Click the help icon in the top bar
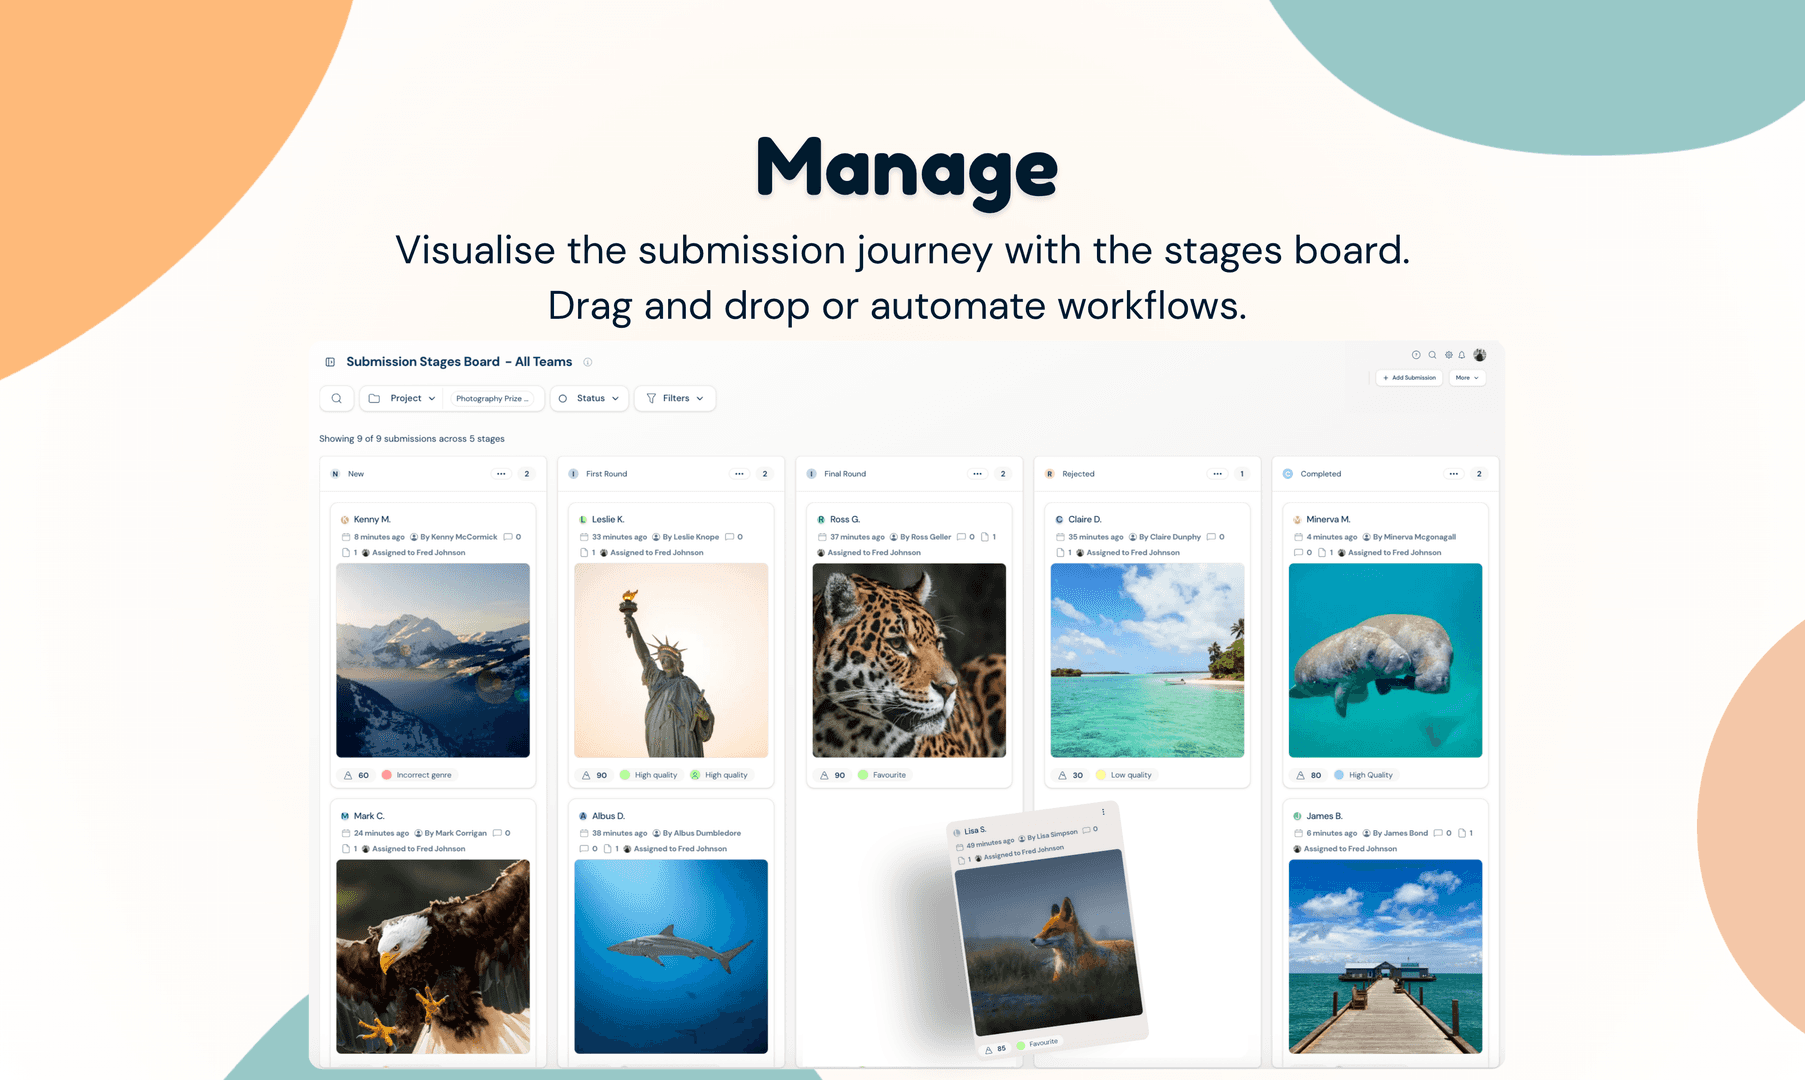 point(1416,354)
